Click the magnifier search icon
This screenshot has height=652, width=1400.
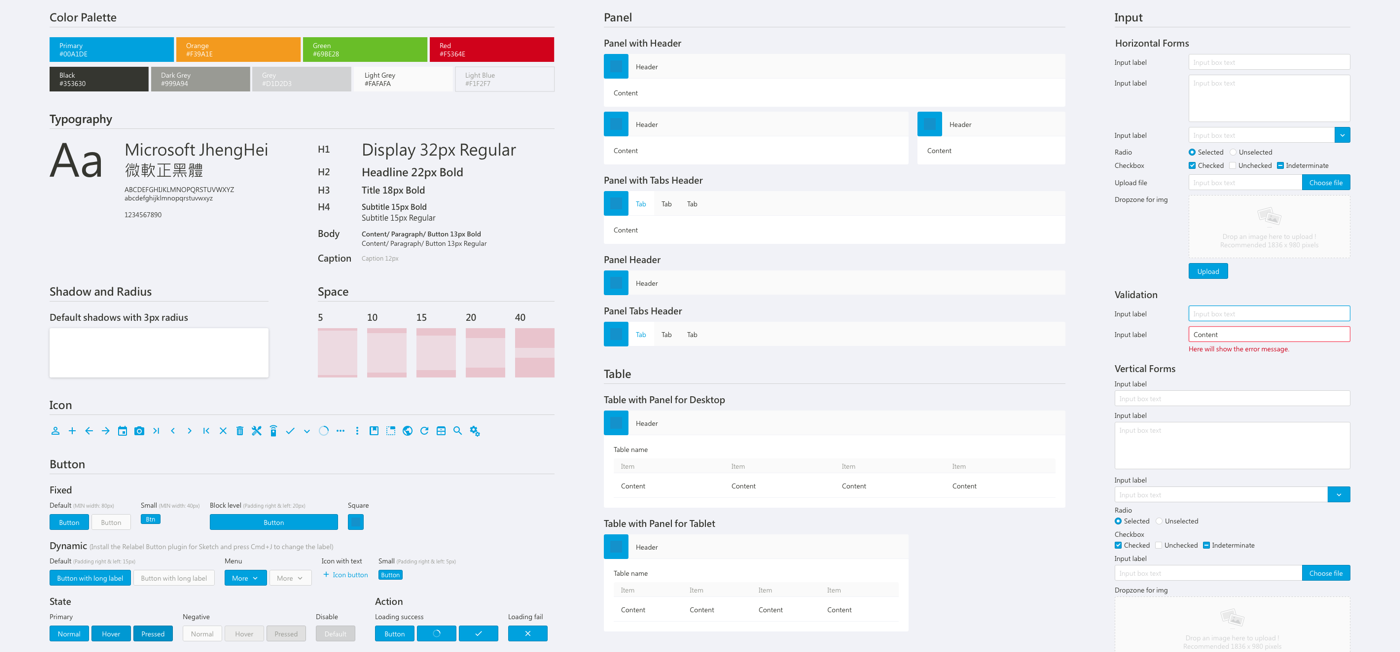click(458, 431)
